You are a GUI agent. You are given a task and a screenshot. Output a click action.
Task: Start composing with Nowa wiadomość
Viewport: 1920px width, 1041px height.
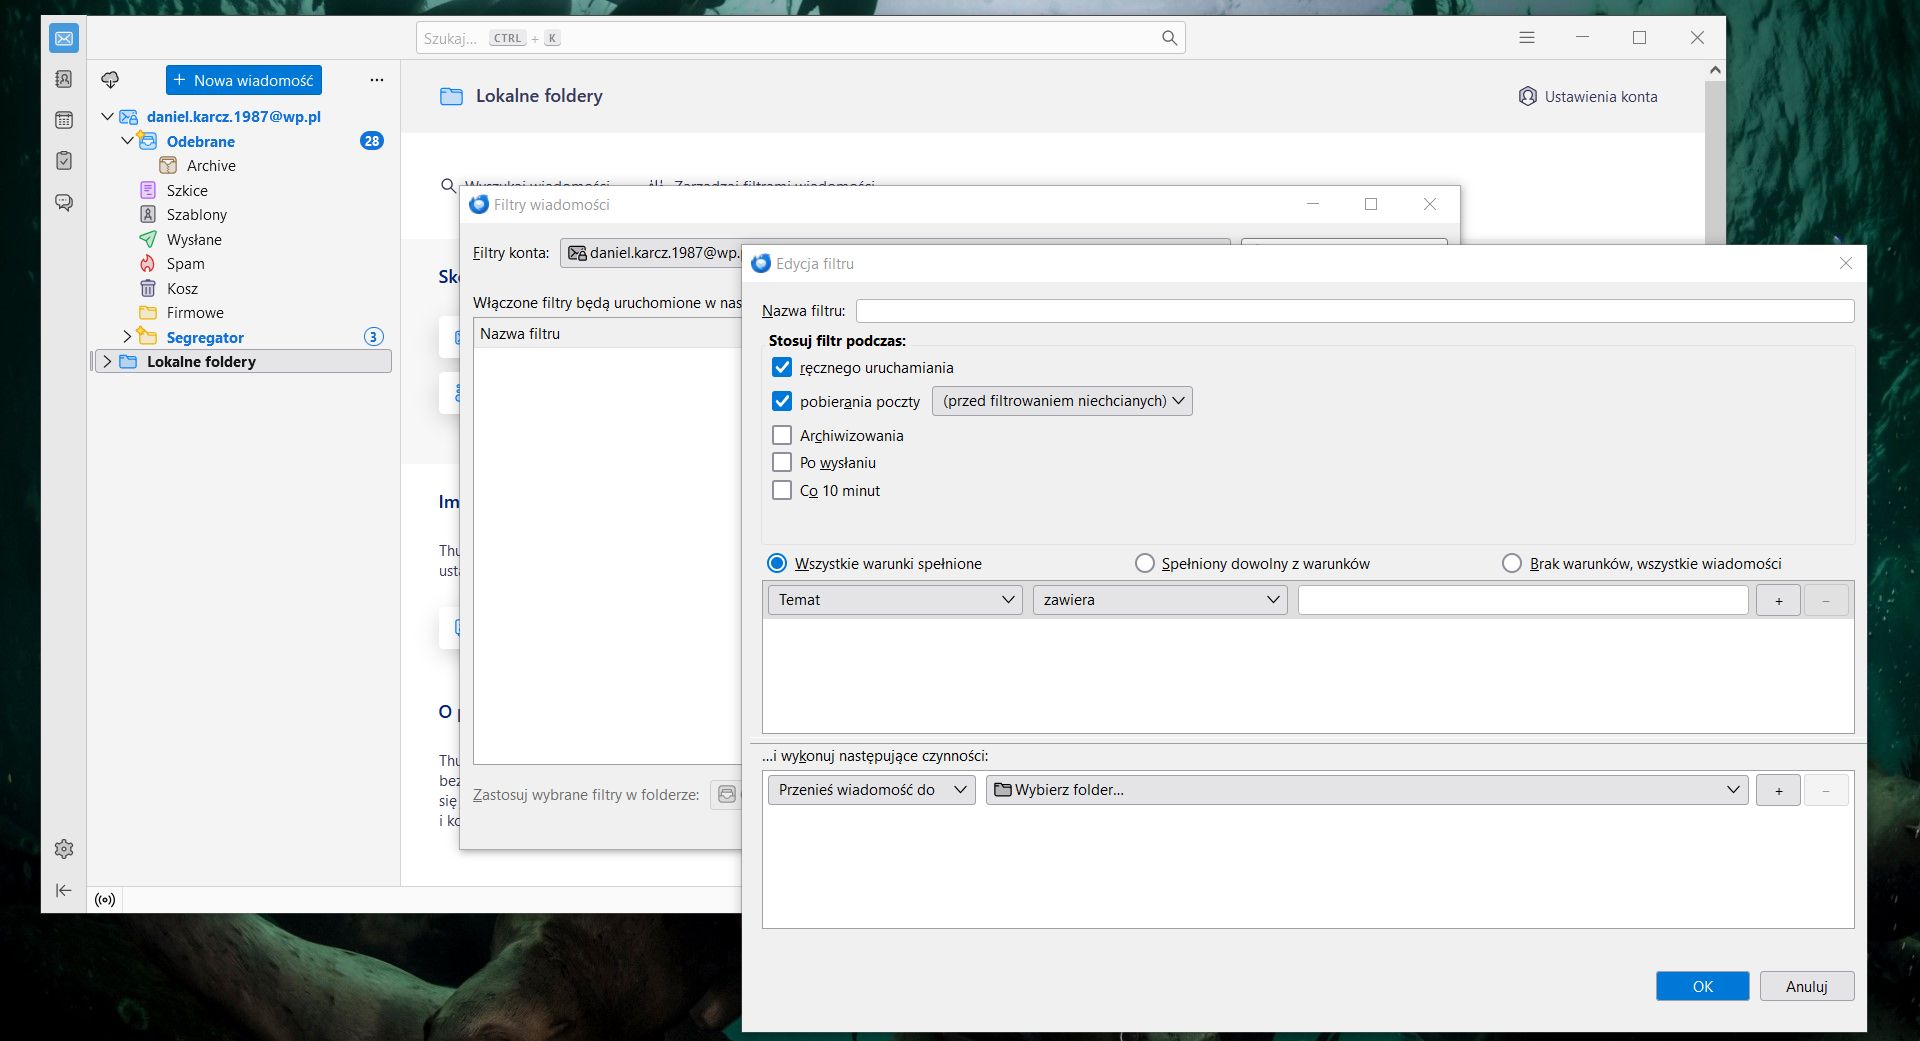[x=243, y=80]
